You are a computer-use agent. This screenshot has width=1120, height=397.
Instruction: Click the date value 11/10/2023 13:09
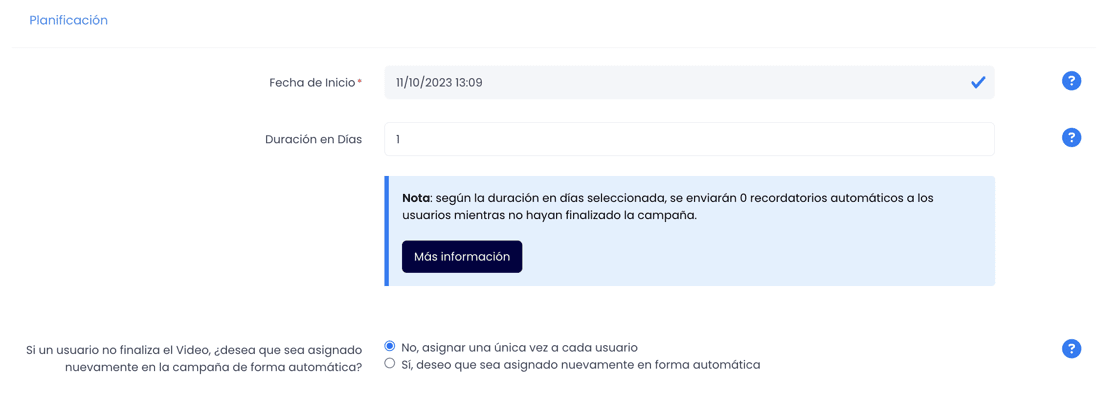pyautogui.click(x=439, y=83)
